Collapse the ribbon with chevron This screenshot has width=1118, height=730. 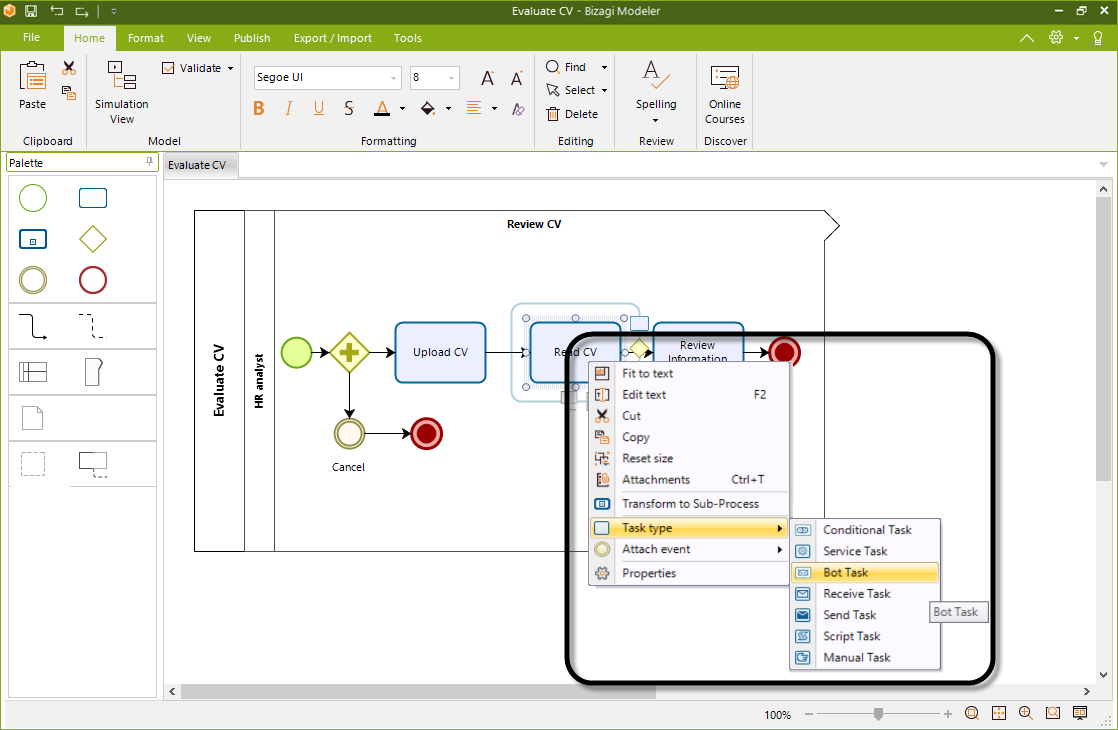pyautogui.click(x=1027, y=38)
